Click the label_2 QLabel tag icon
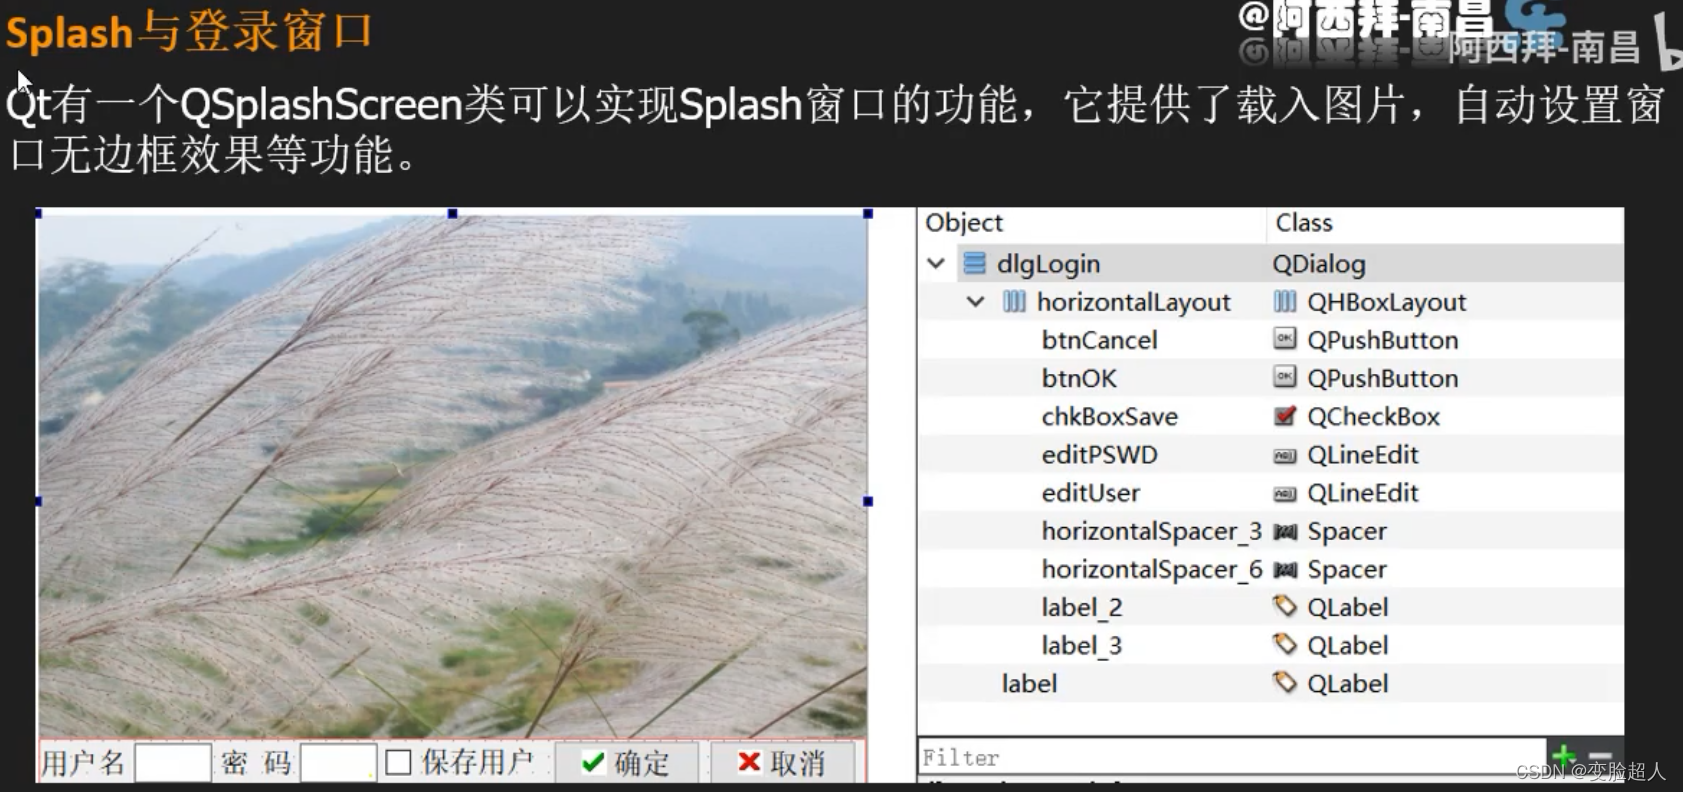This screenshot has width=1683, height=792. click(x=1285, y=607)
